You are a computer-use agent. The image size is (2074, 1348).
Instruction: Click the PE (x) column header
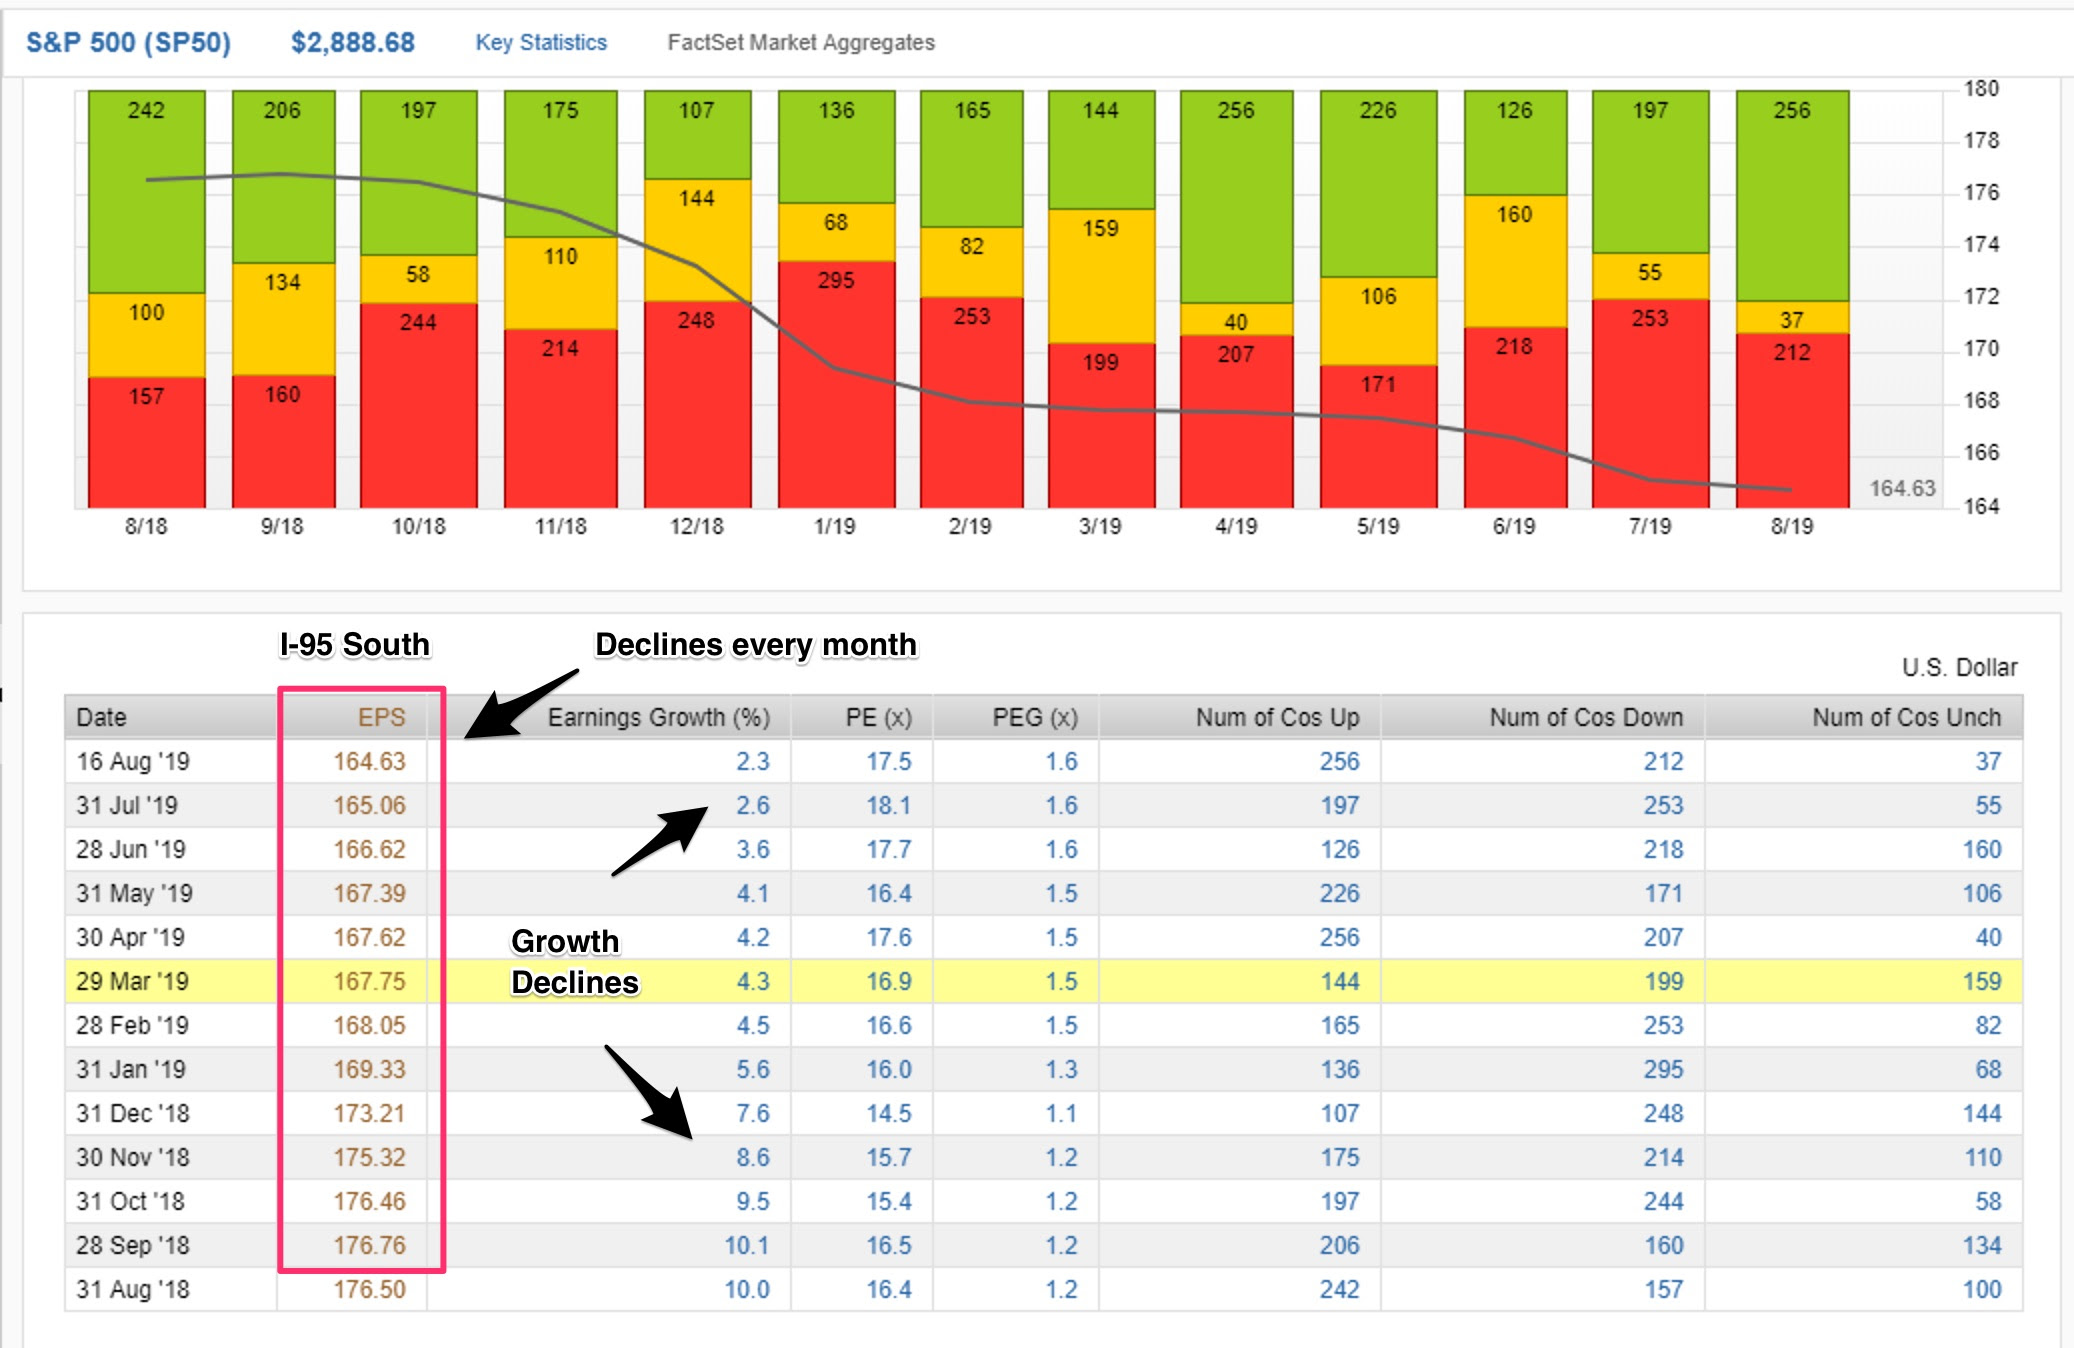coord(878,717)
